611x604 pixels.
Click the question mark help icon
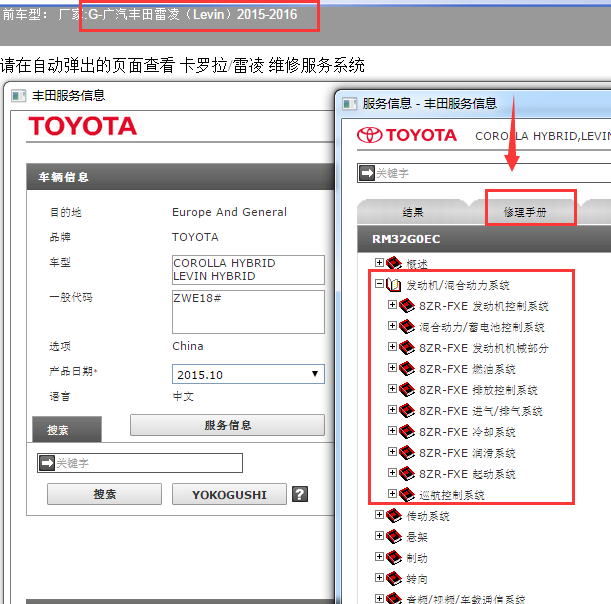coord(299,494)
